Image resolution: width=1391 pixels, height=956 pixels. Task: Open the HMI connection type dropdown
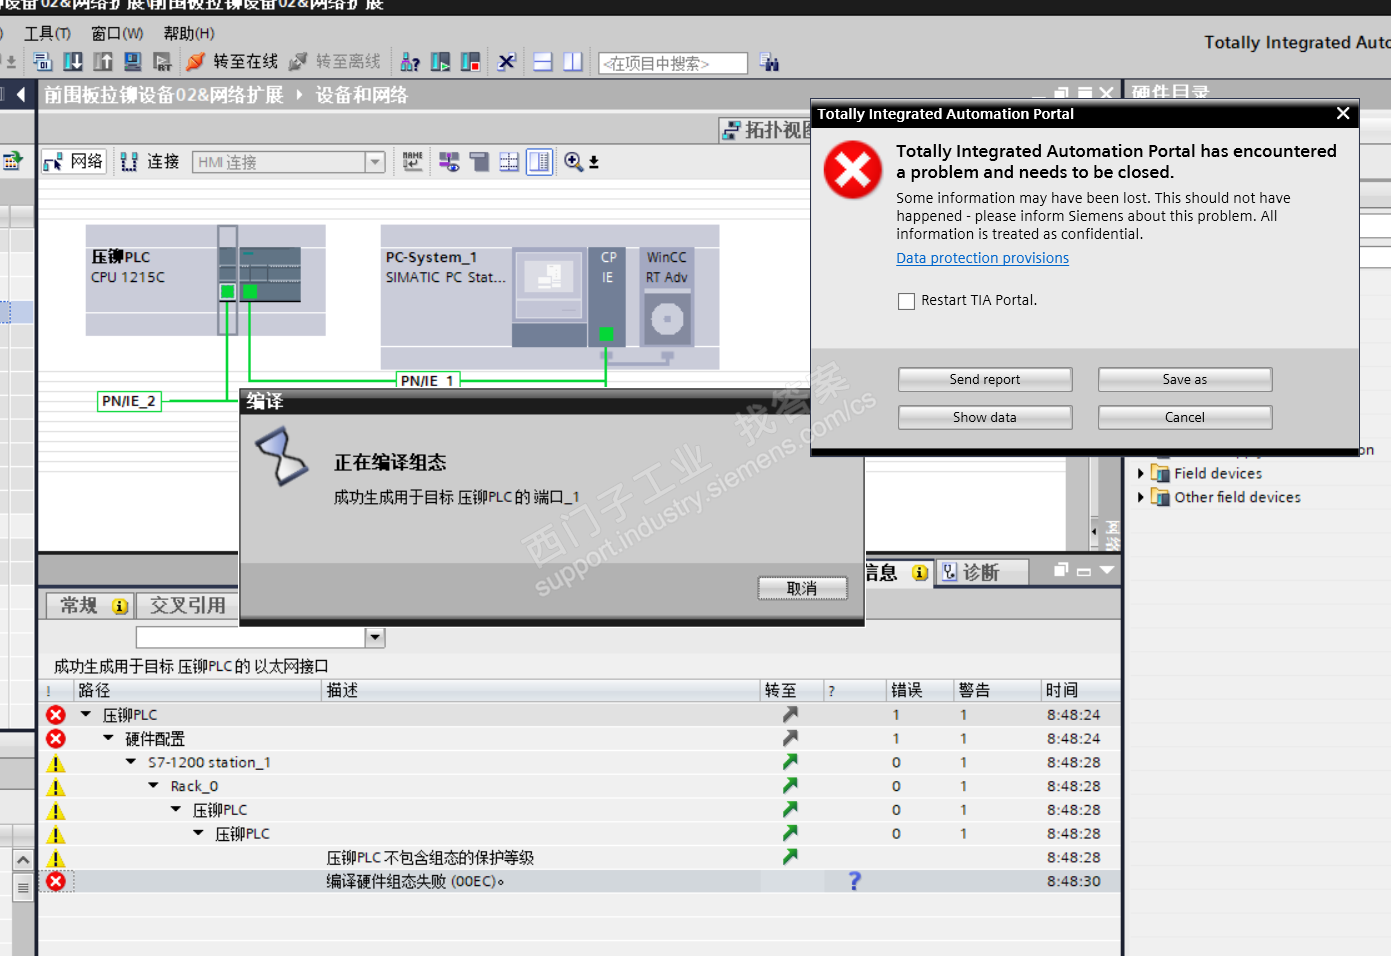click(375, 162)
